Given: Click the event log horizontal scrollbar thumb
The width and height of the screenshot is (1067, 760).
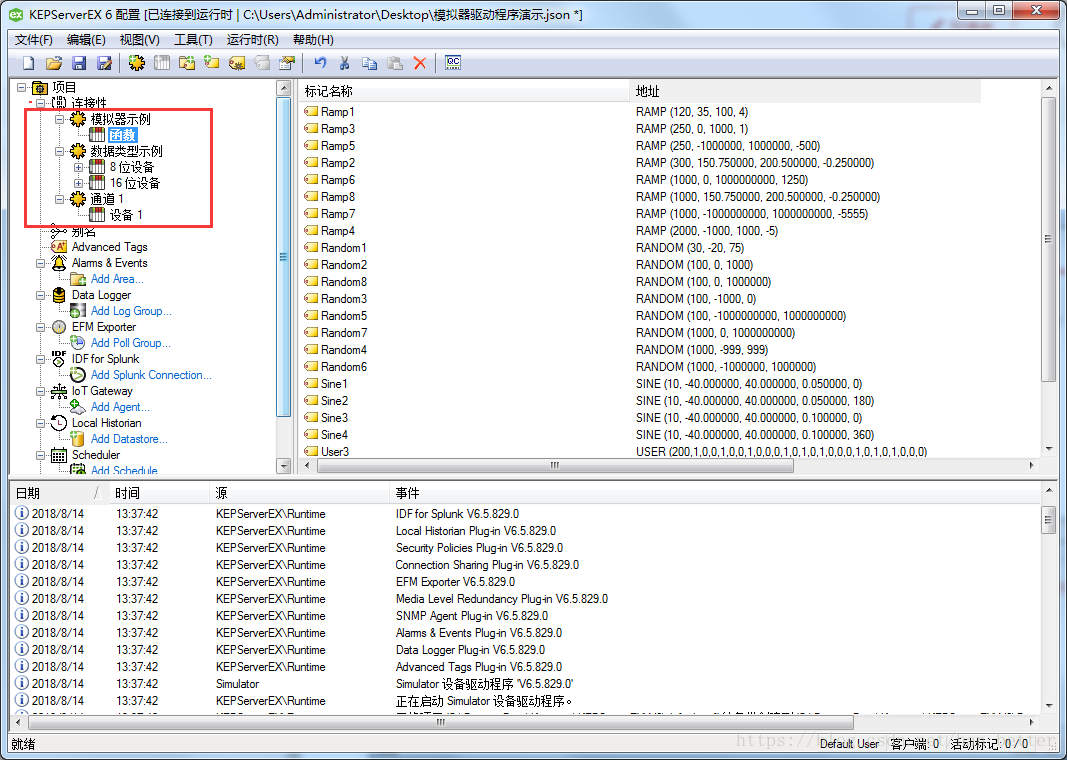Looking at the screenshot, I should tap(440, 722).
